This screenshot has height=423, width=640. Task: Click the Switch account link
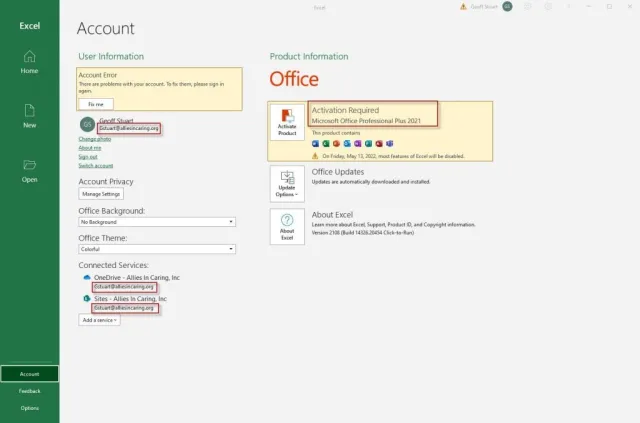pos(96,165)
